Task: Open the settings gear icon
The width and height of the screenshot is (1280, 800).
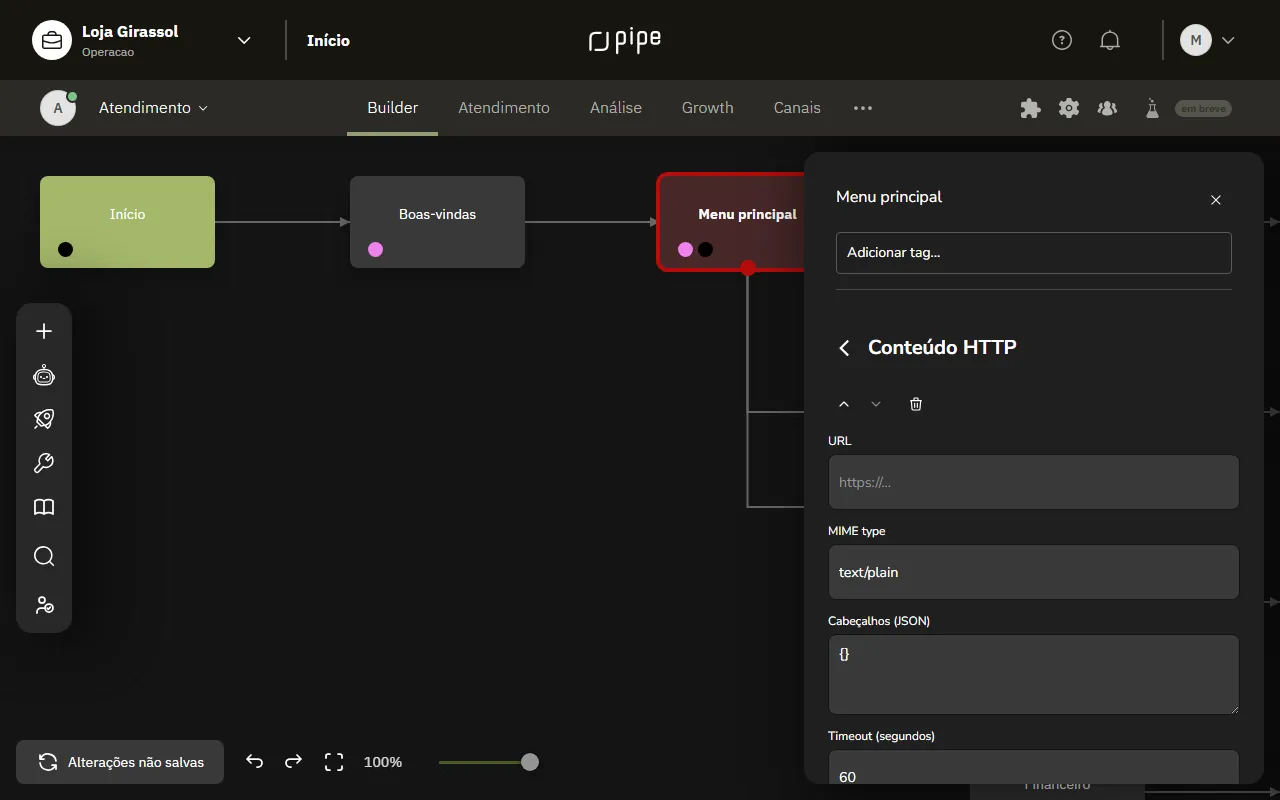Action: coord(1069,108)
